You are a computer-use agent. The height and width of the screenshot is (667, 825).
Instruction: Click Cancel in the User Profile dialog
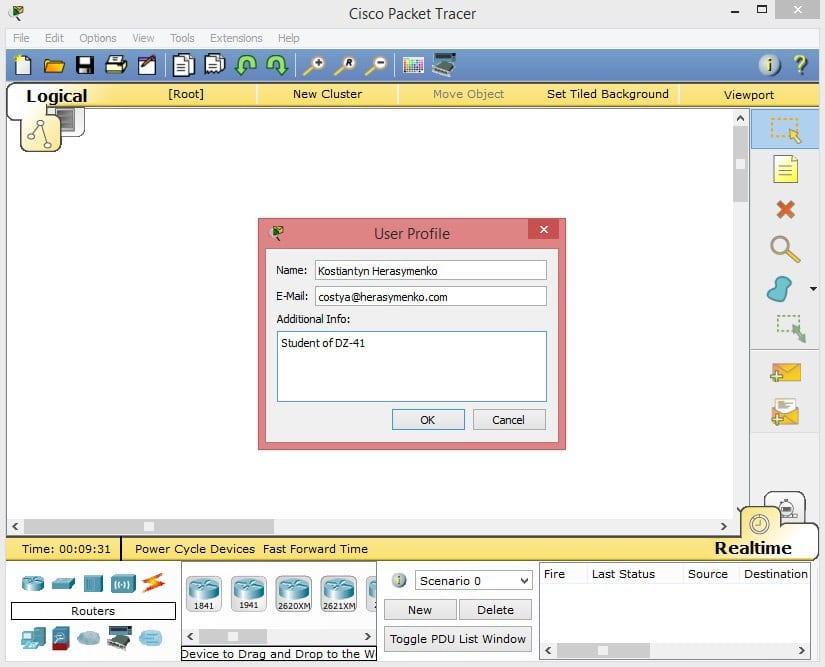[508, 420]
